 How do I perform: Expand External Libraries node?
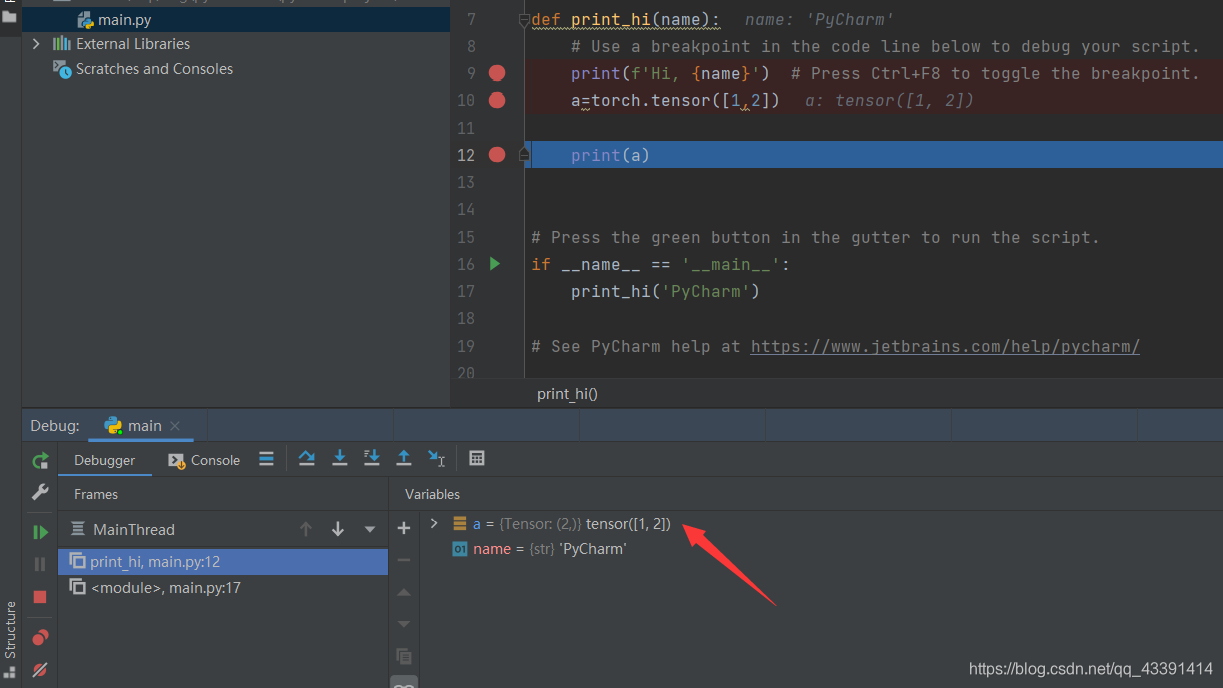coord(36,44)
